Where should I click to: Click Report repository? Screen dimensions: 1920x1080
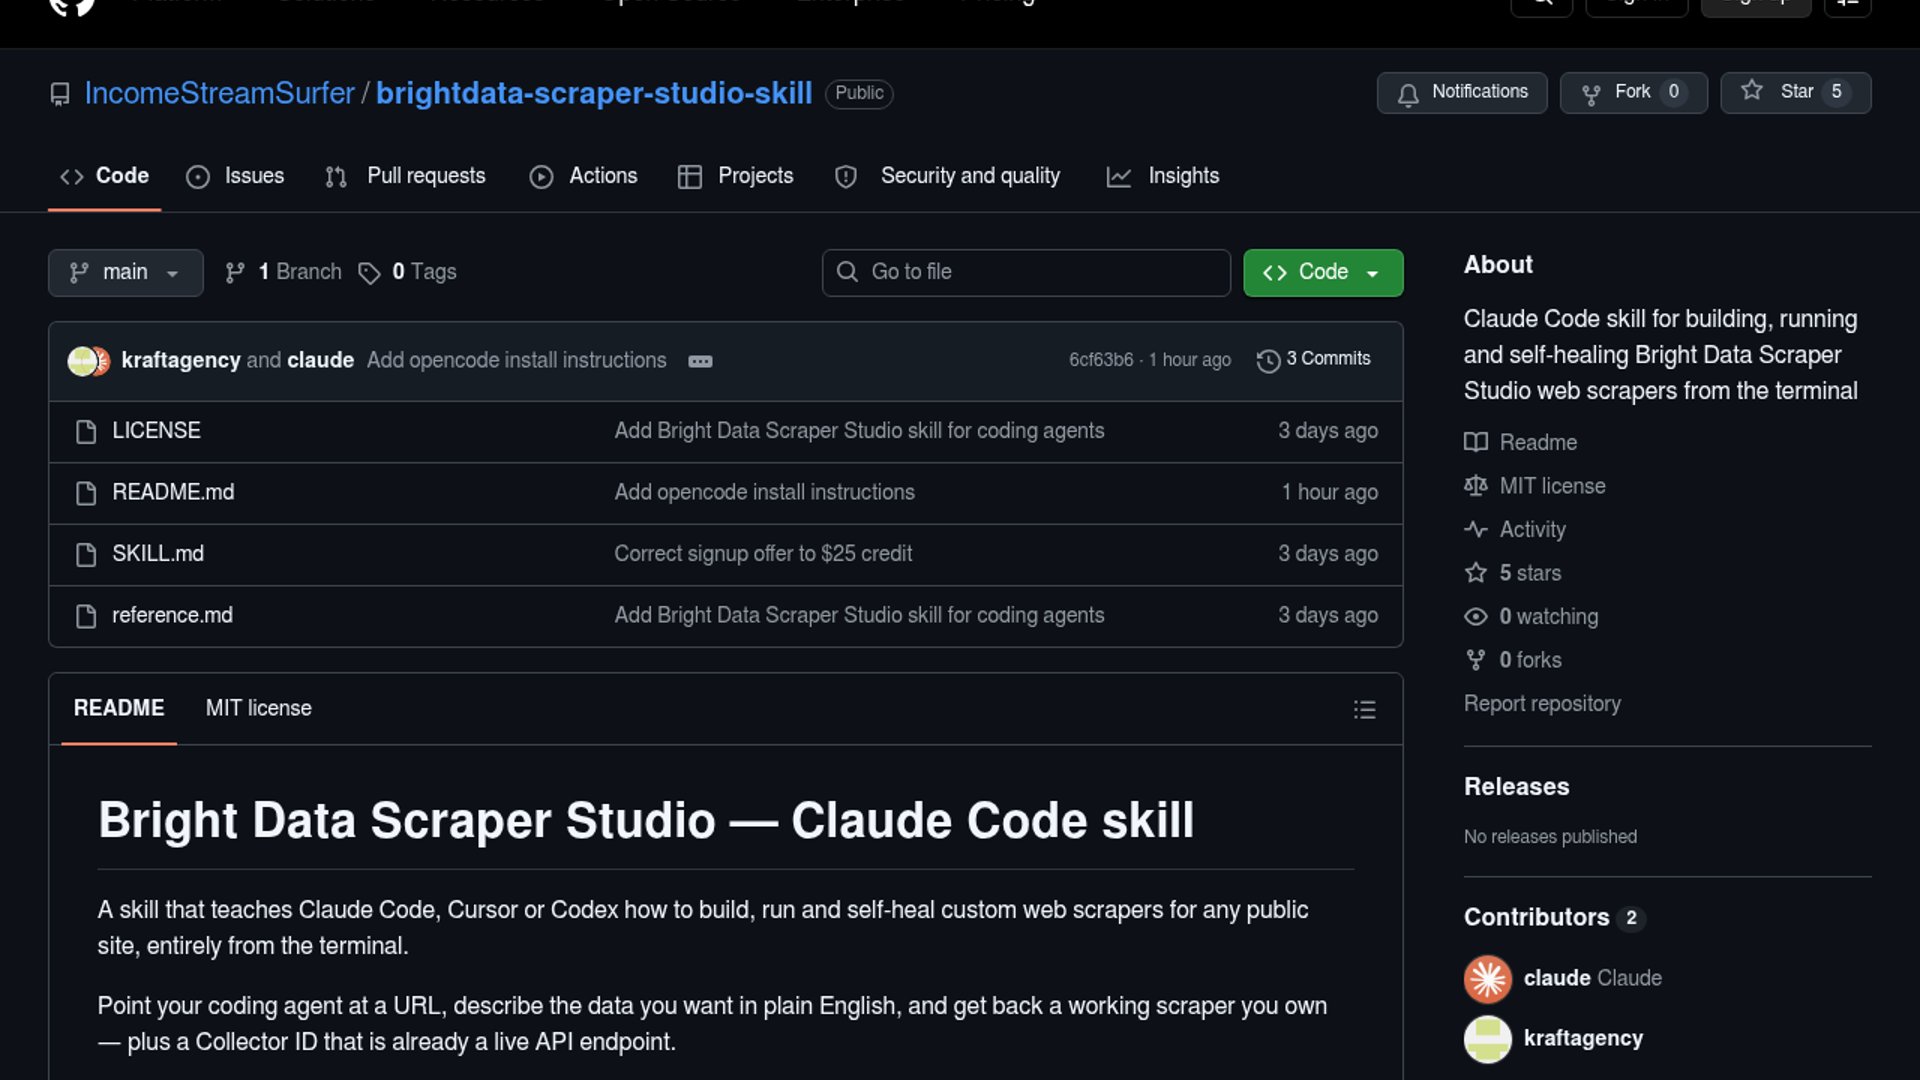tap(1542, 704)
